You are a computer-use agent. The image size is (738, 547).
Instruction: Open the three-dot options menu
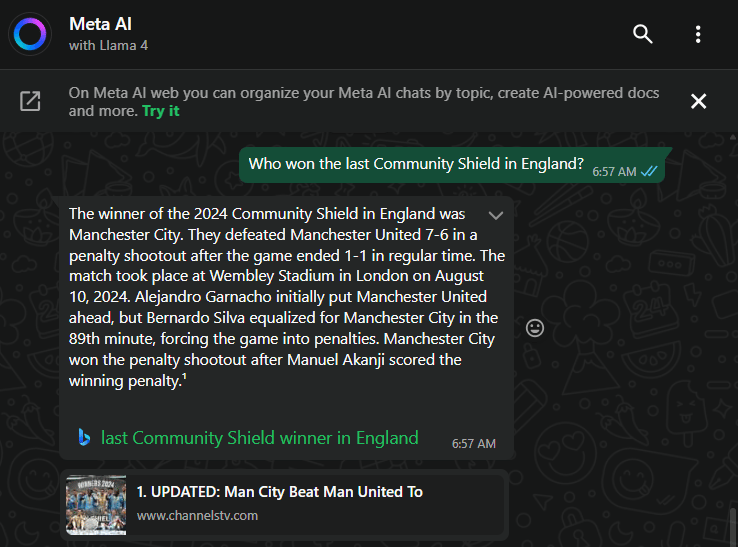pyautogui.click(x=698, y=34)
